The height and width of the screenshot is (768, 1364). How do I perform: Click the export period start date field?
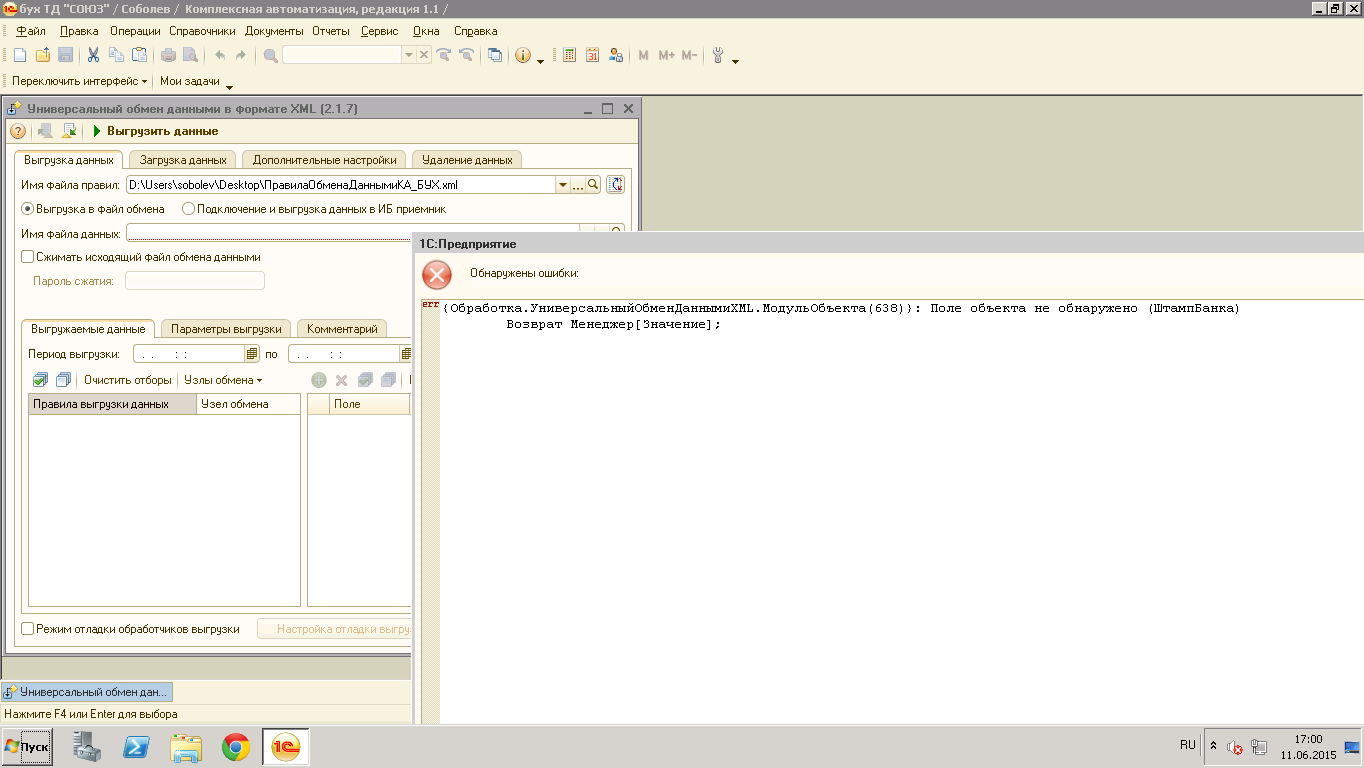(x=188, y=354)
